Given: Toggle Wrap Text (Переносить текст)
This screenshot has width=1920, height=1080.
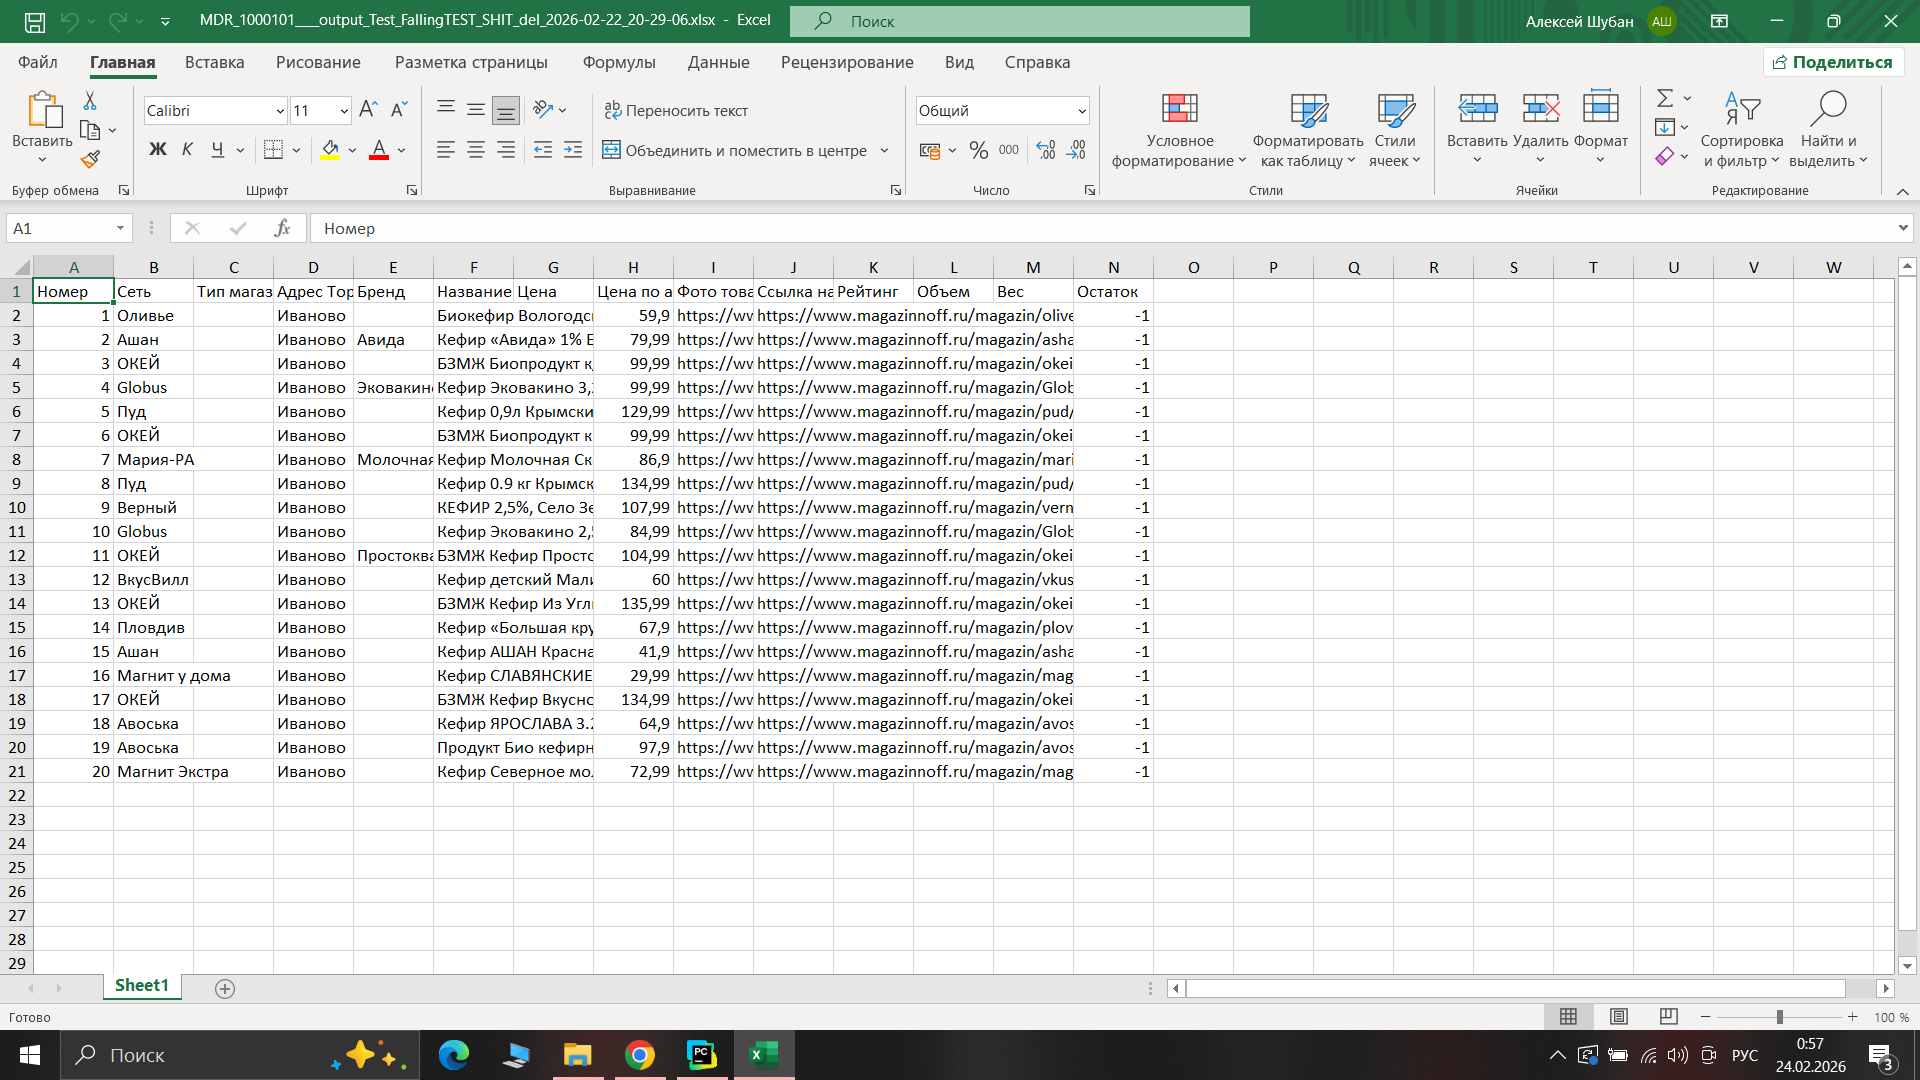Looking at the screenshot, I should coord(676,110).
